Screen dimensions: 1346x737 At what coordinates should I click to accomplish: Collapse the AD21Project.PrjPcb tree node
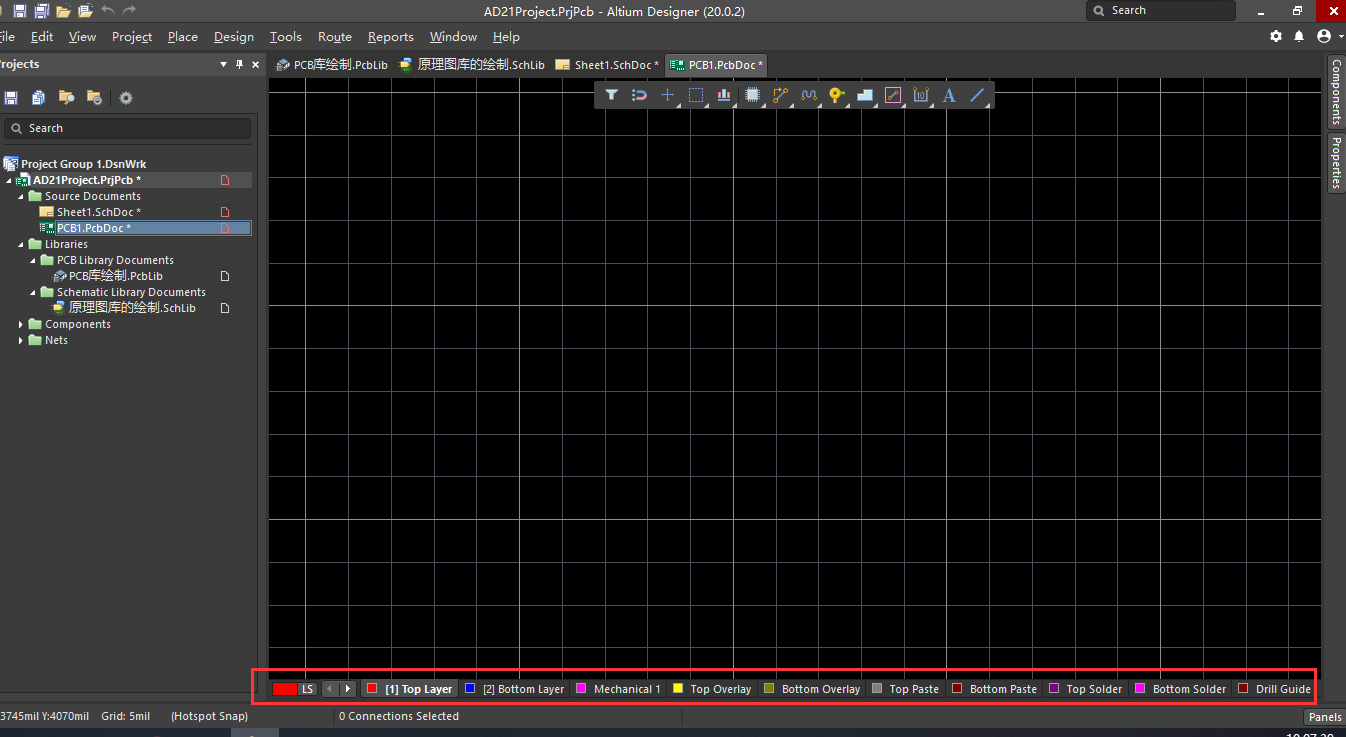9,180
